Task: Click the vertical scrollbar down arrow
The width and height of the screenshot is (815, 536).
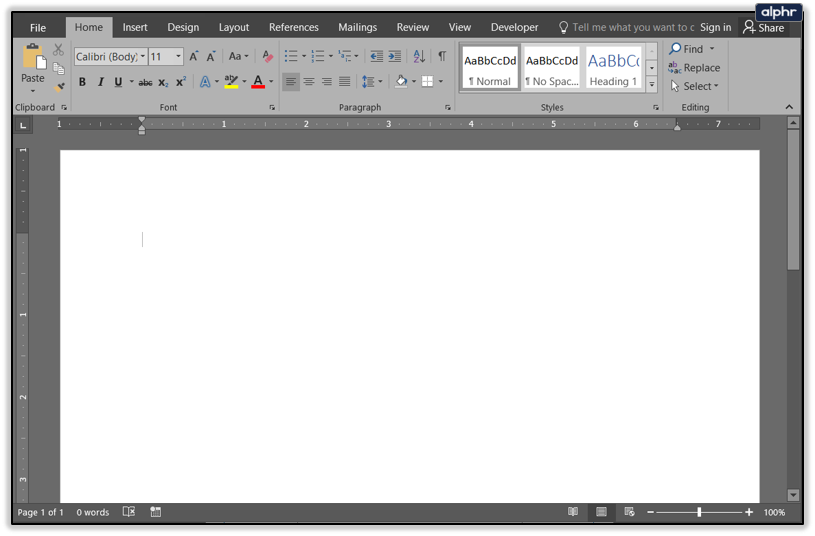Action: 793,495
